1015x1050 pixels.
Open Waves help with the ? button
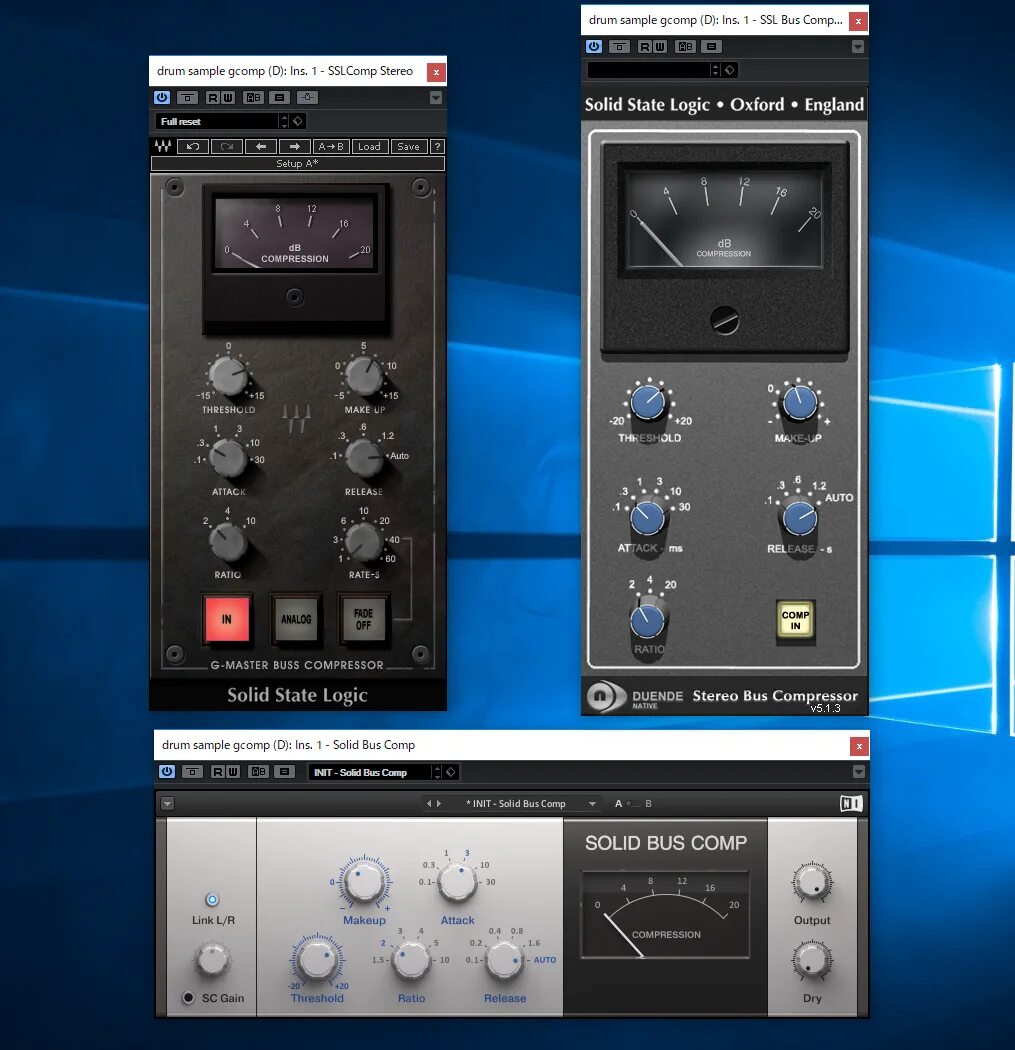pos(437,147)
